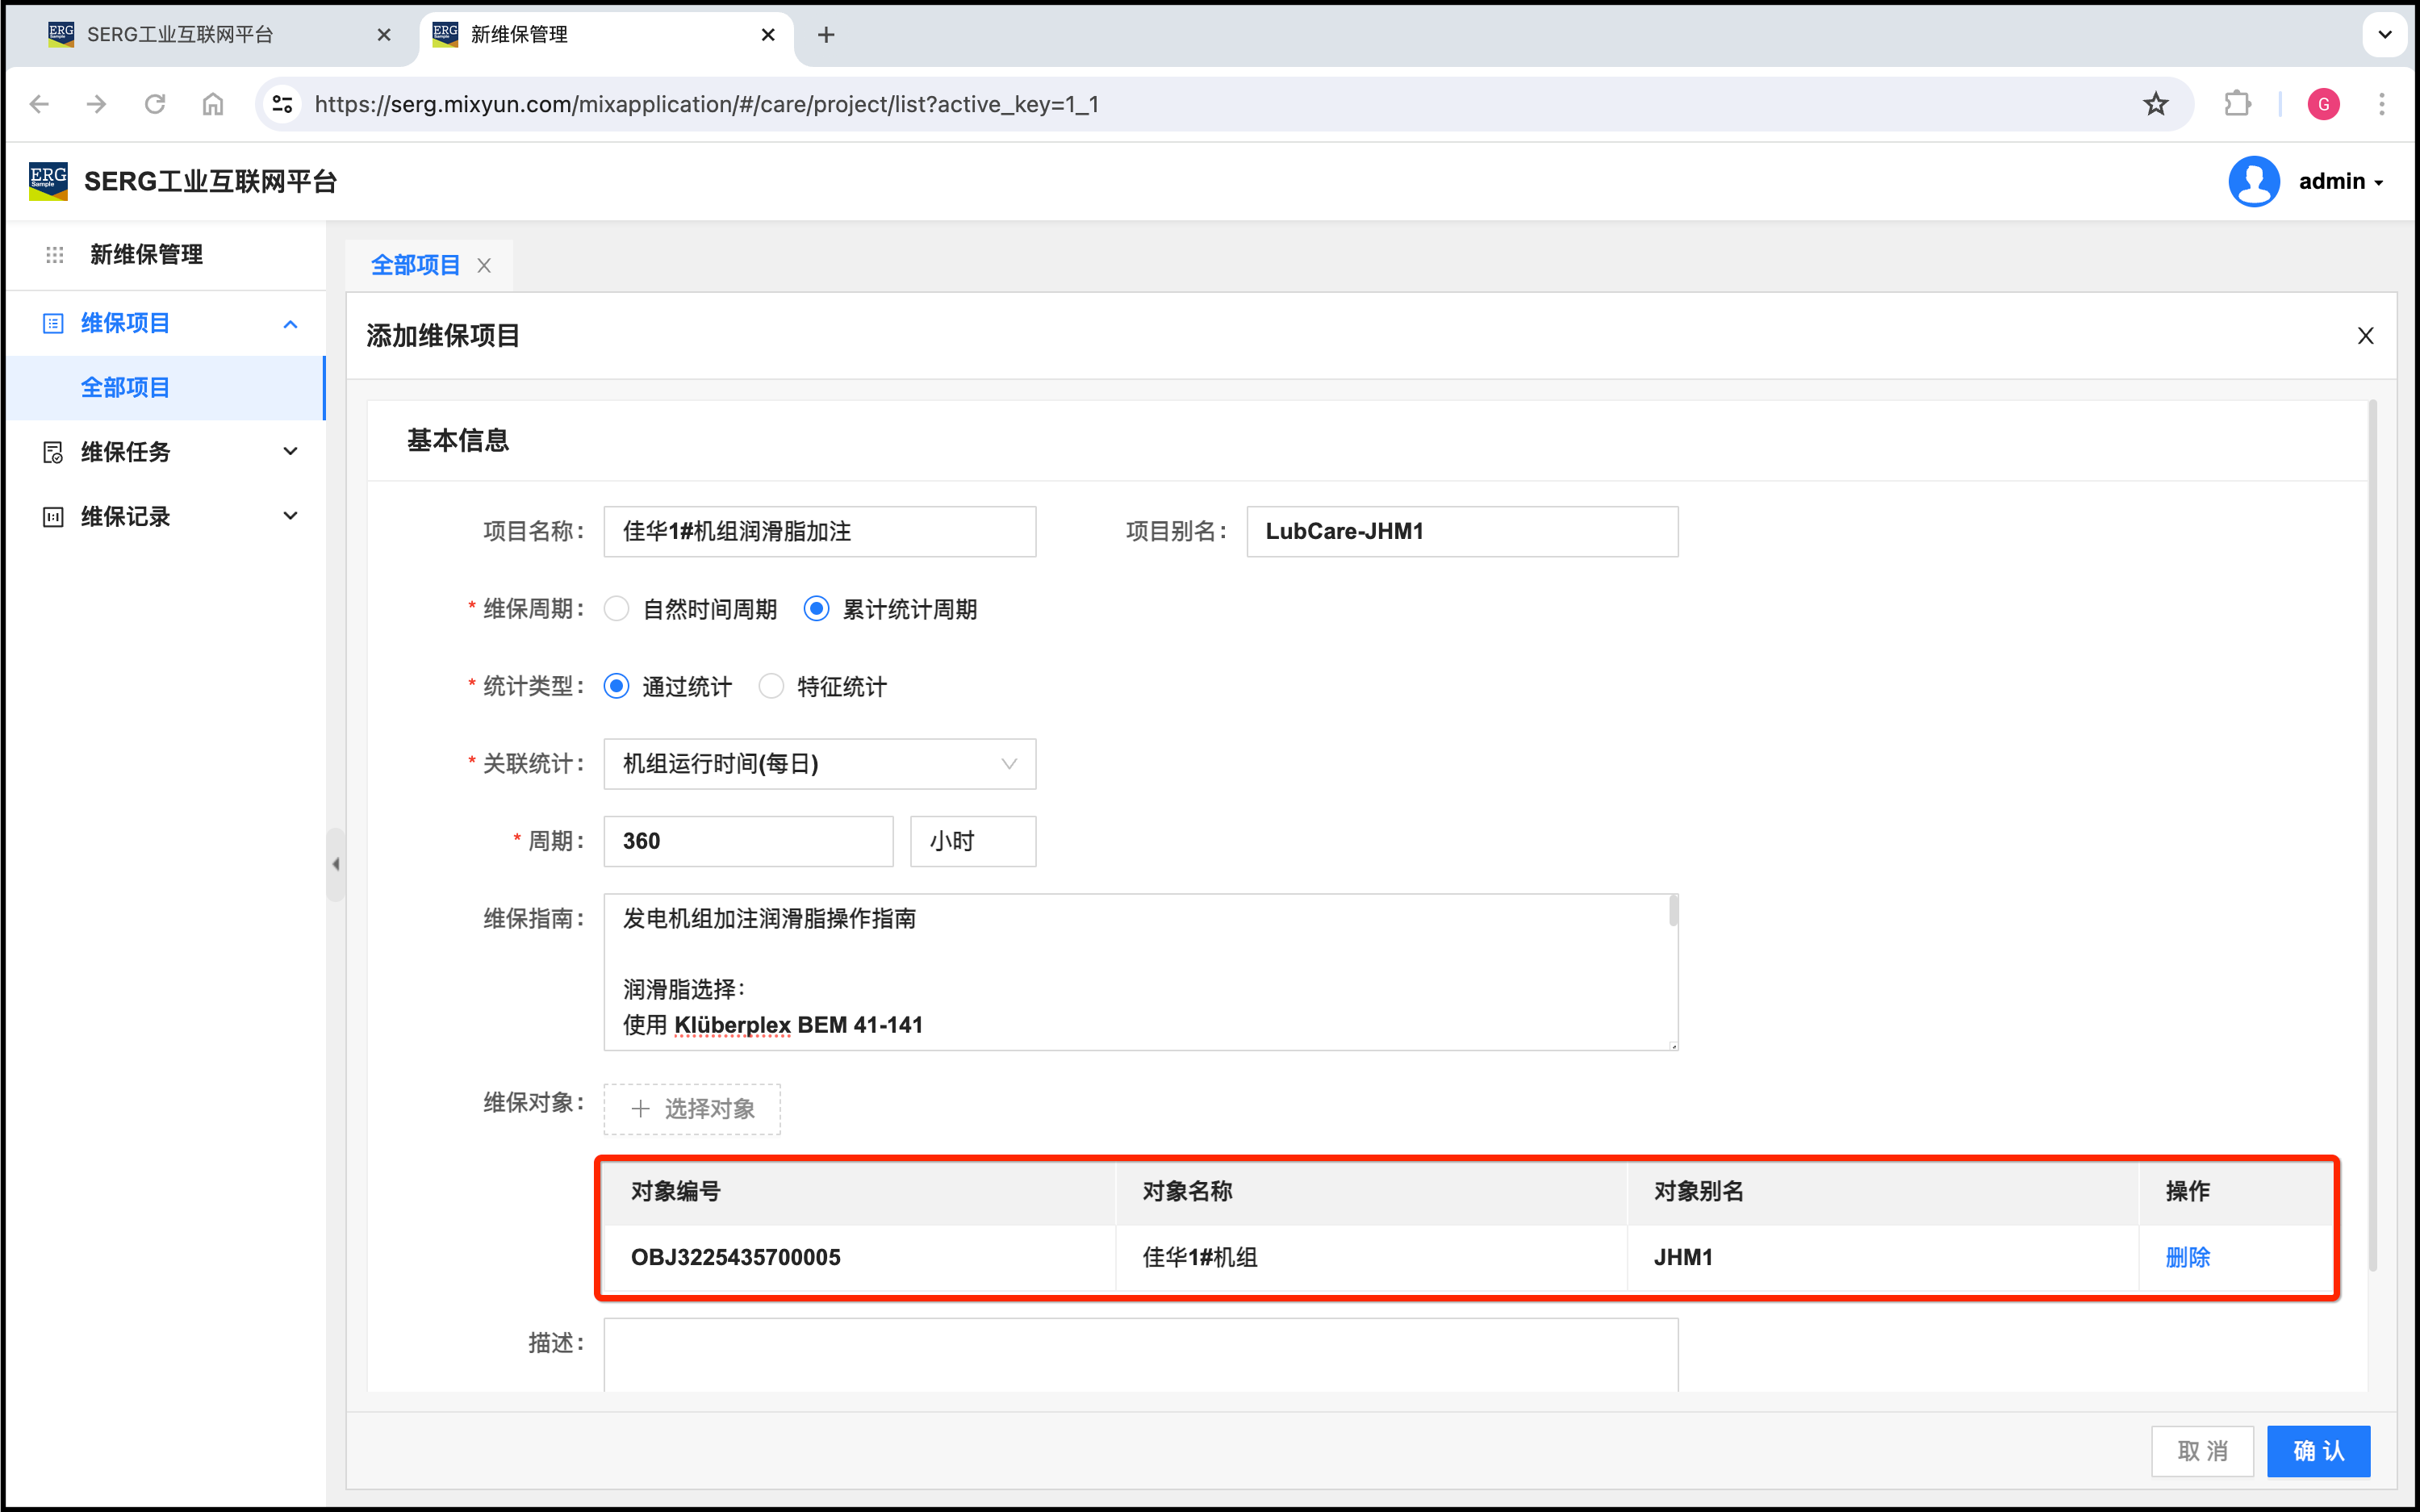This screenshot has height=1512, width=2420.
Task: Close the 添加维保项目 dialog with X
Action: pyautogui.click(x=2365, y=336)
